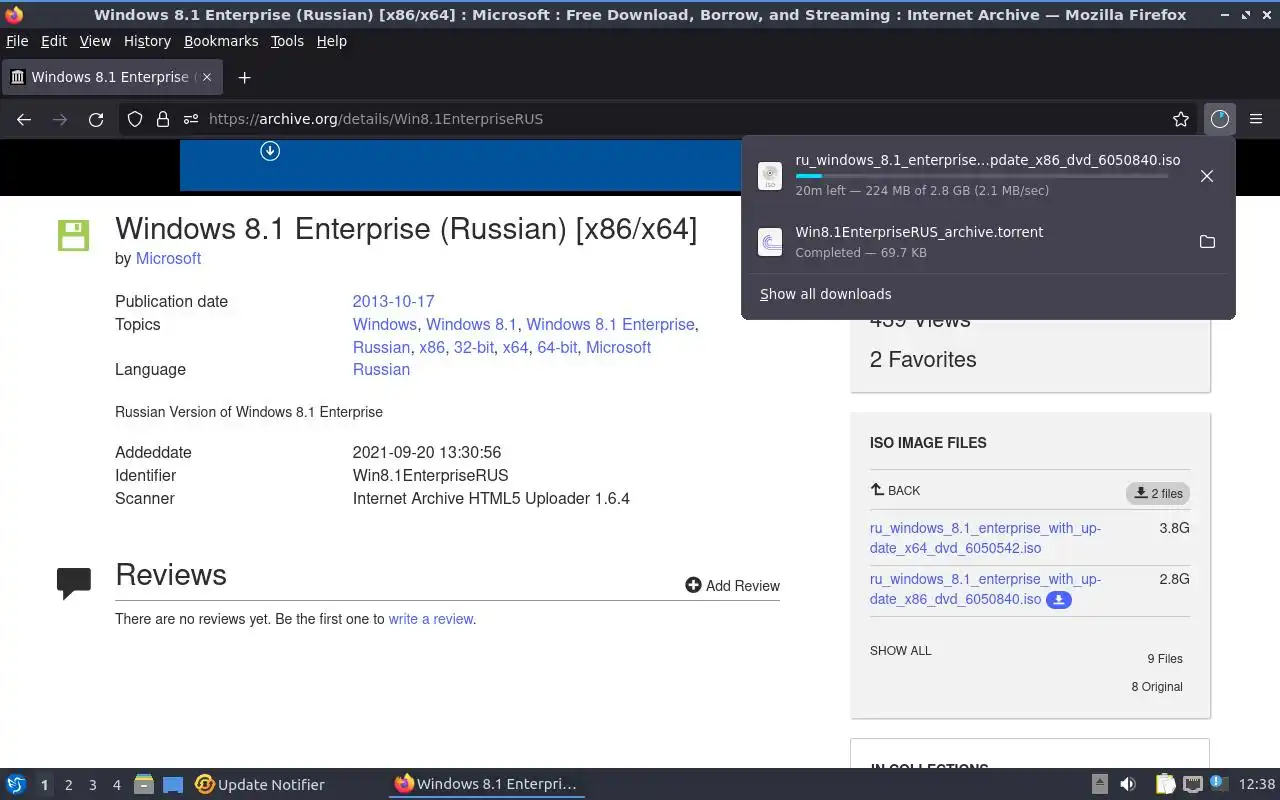Open the Help menu
Screen dimensions: 1280x800
[x=332, y=41]
